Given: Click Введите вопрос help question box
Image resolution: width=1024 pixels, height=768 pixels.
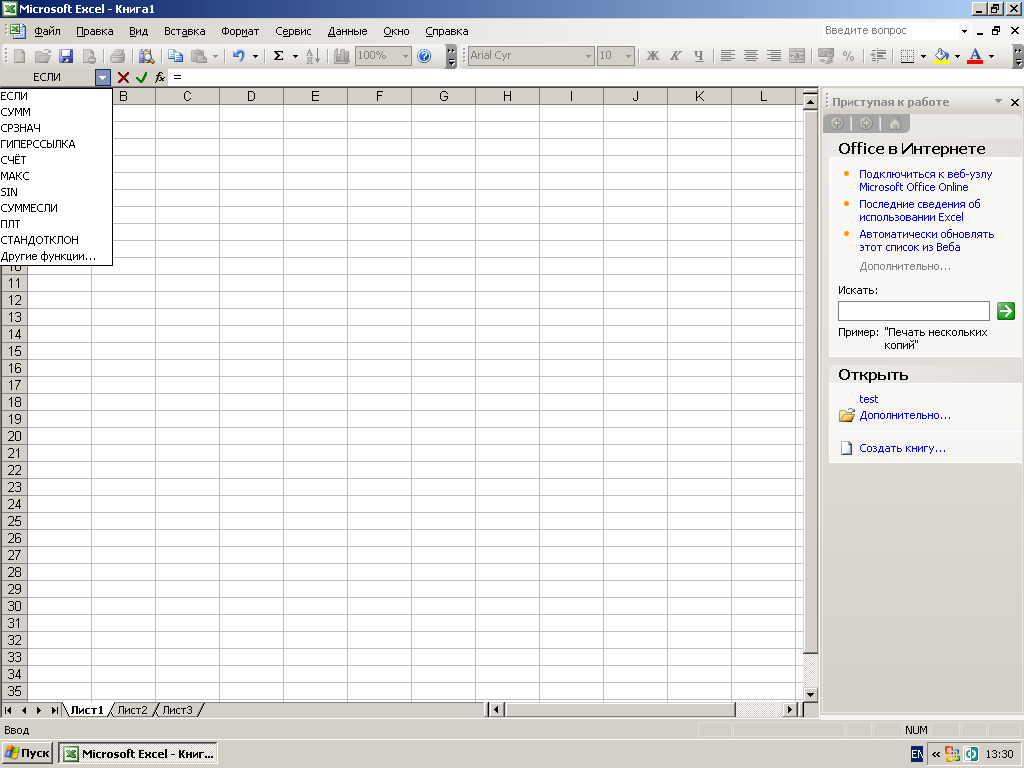Looking at the screenshot, I should coord(891,31).
